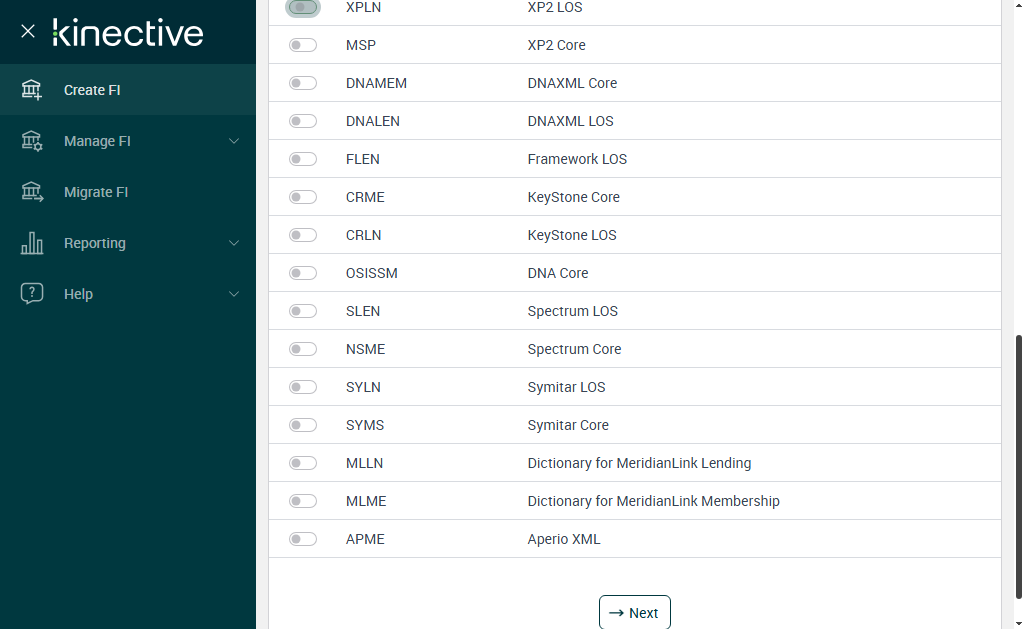Screen dimensions: 1024x629
Task: Click Dictionary for MeridianLink Membership text
Action: (653, 501)
